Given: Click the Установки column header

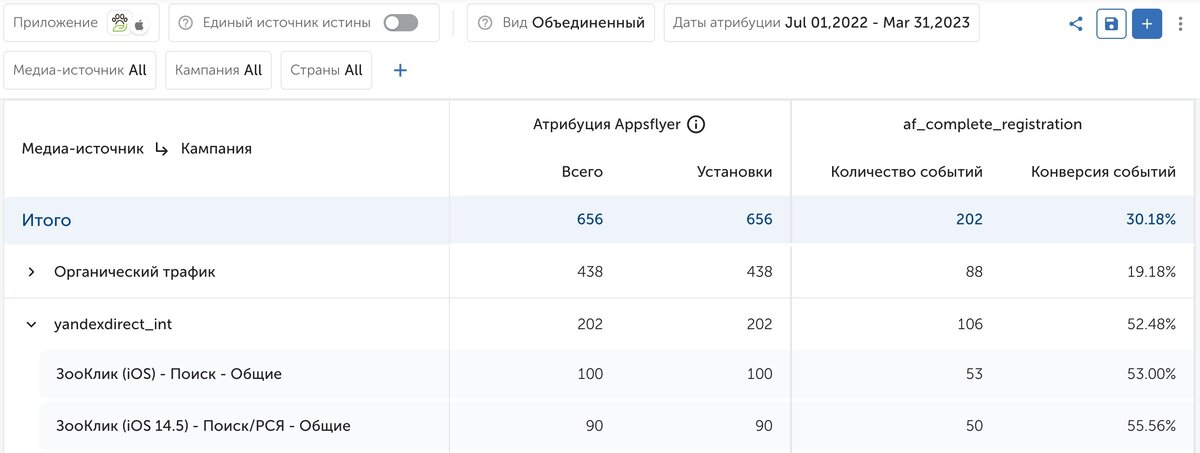Looking at the screenshot, I should pos(734,172).
